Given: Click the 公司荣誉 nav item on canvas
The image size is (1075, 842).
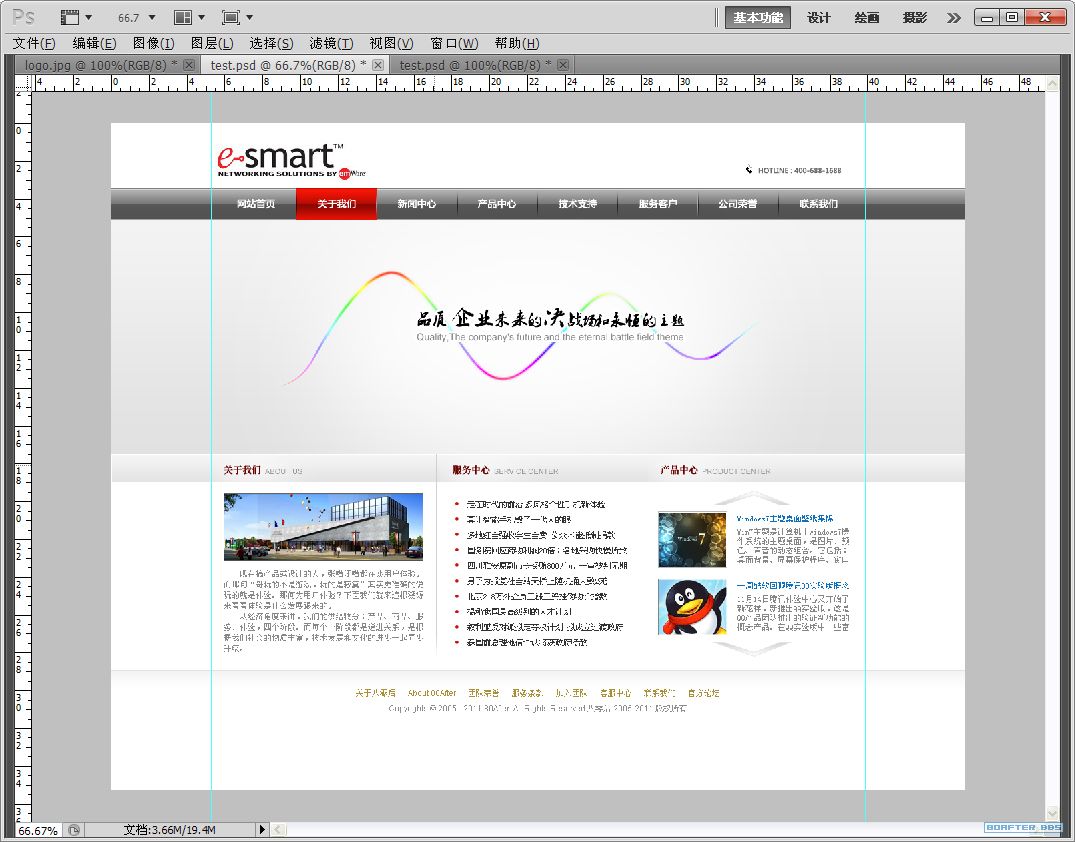Looking at the screenshot, I should click(738, 204).
